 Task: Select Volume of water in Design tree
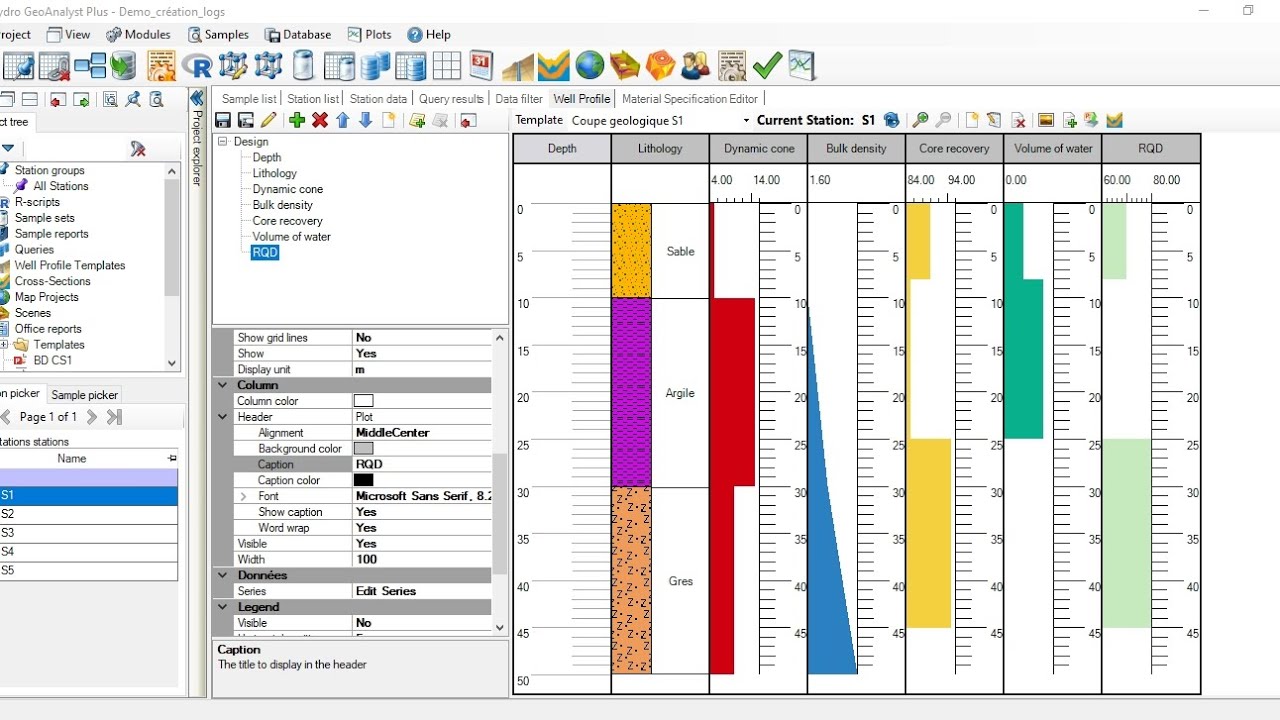[x=291, y=237]
